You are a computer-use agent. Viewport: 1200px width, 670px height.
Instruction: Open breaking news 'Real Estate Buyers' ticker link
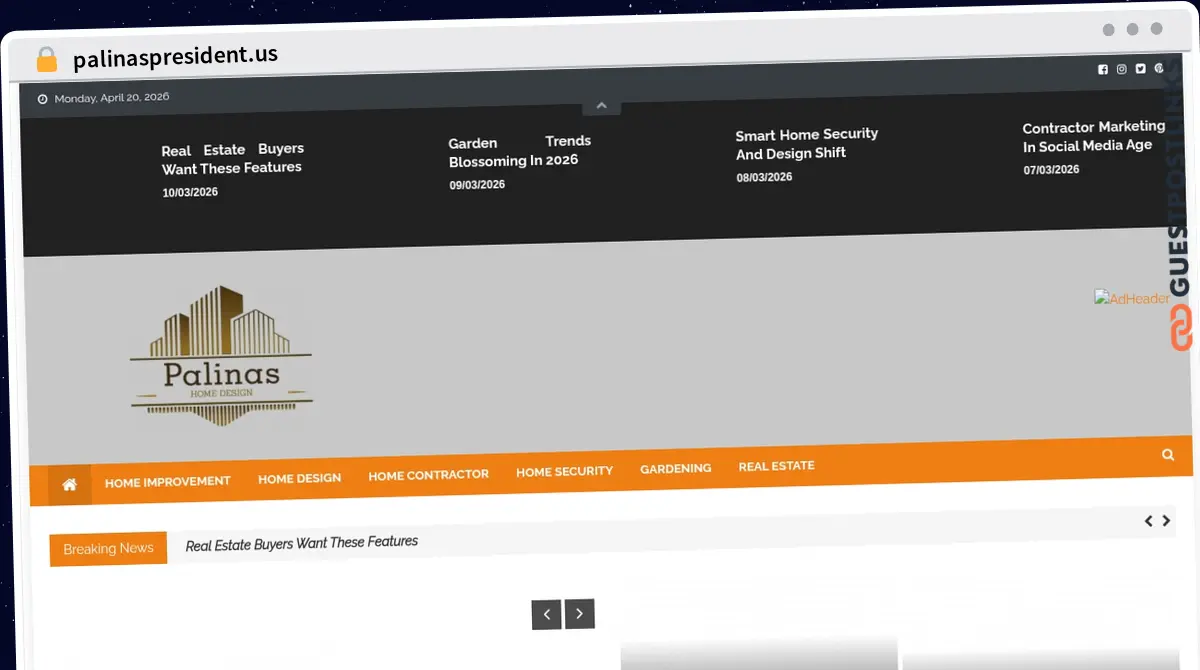[302, 543]
